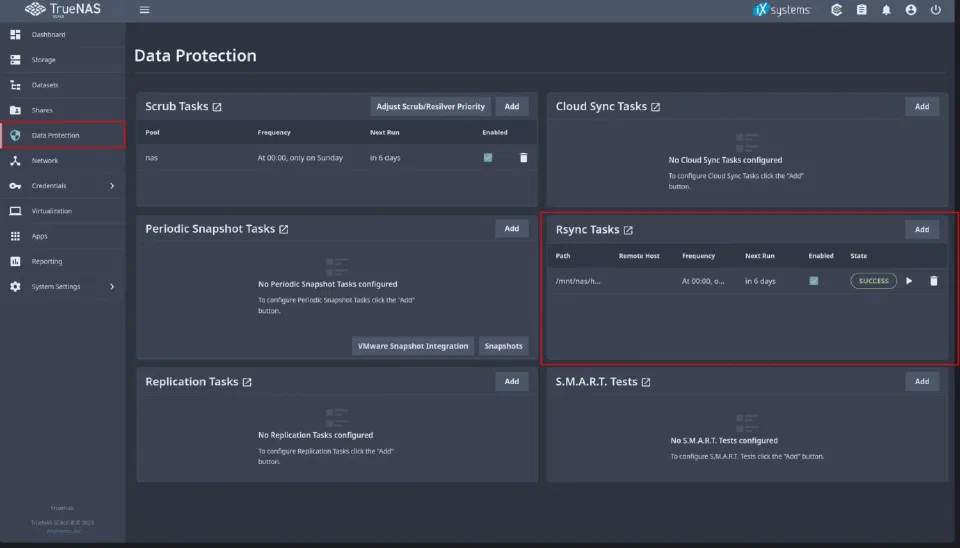Viewport: 960px width, 548px height.
Task: Toggle Enabled checkbox for rsync task
Action: 814,281
